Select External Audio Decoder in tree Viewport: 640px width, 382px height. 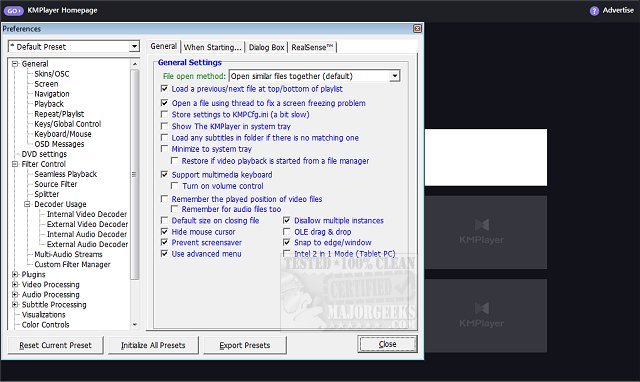coord(87,244)
